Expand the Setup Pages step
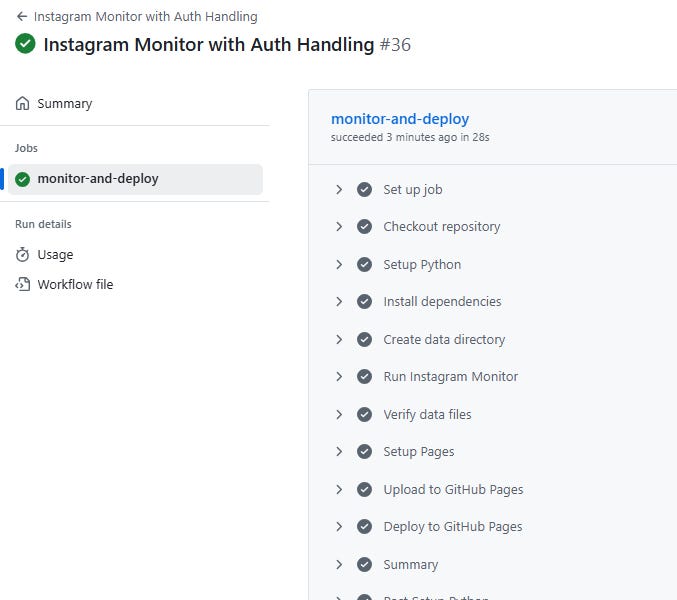 point(339,452)
